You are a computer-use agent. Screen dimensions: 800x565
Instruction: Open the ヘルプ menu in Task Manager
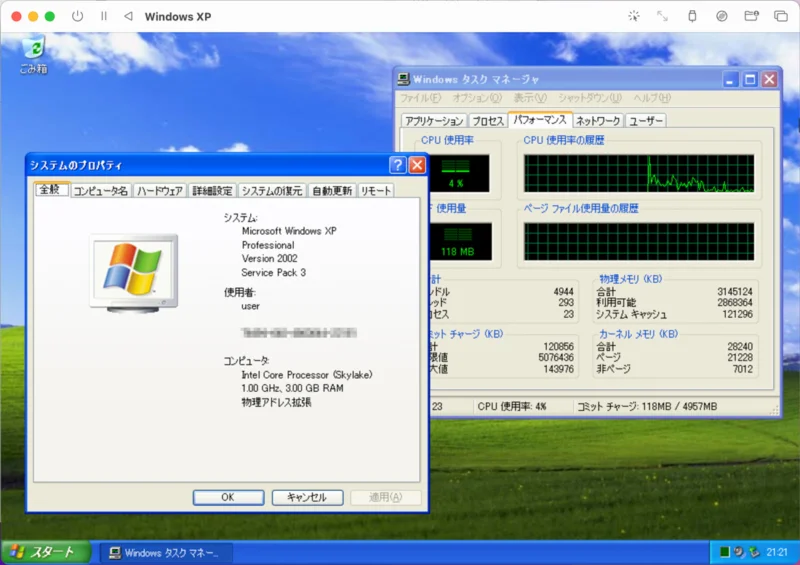tap(652, 97)
